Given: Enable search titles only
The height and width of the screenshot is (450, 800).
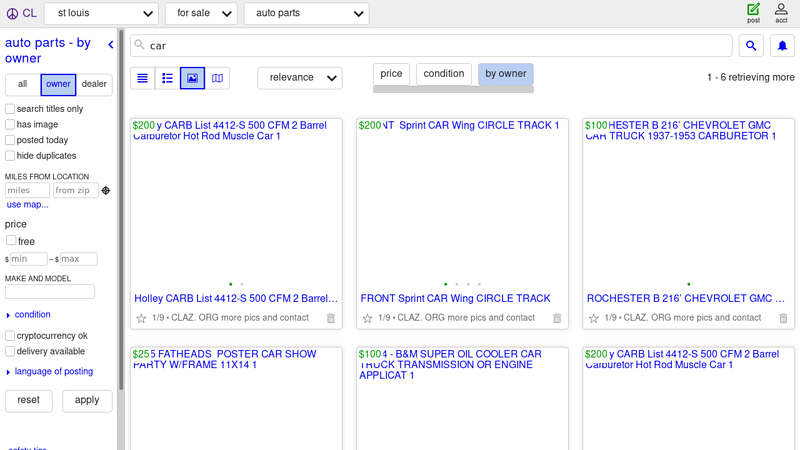Looking at the screenshot, I should [x=10, y=109].
